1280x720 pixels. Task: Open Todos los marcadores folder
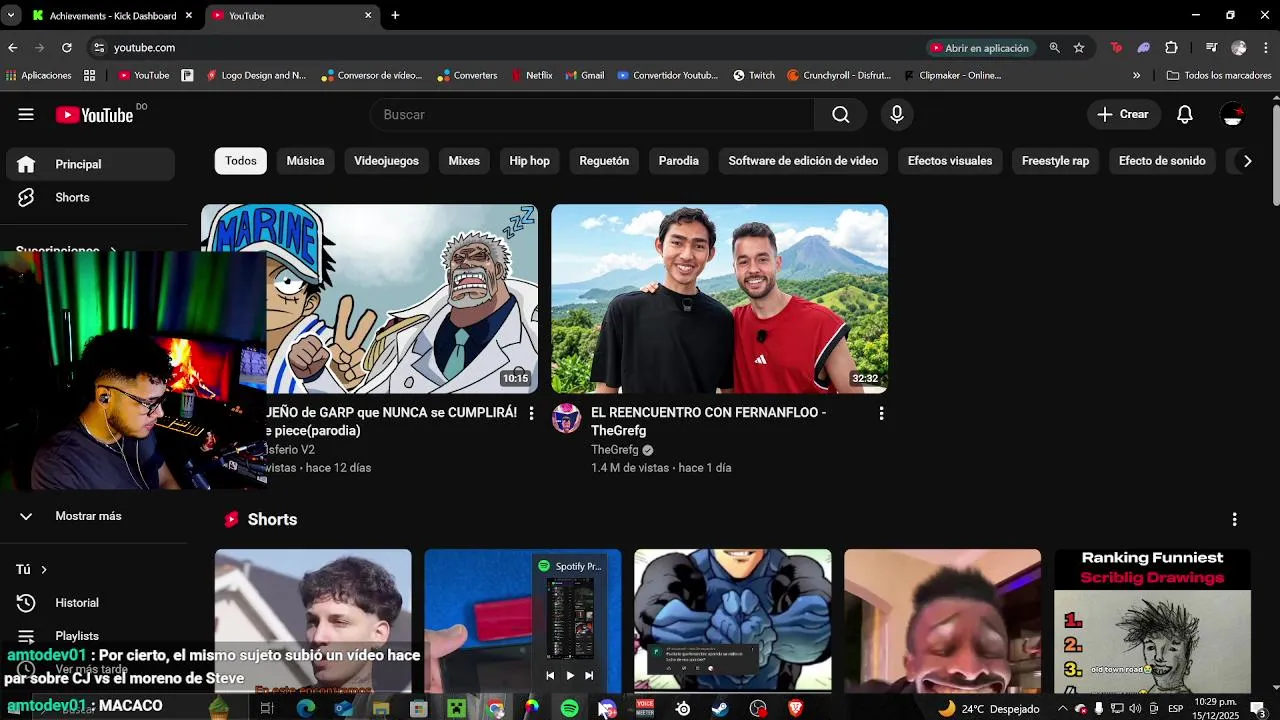point(1218,75)
